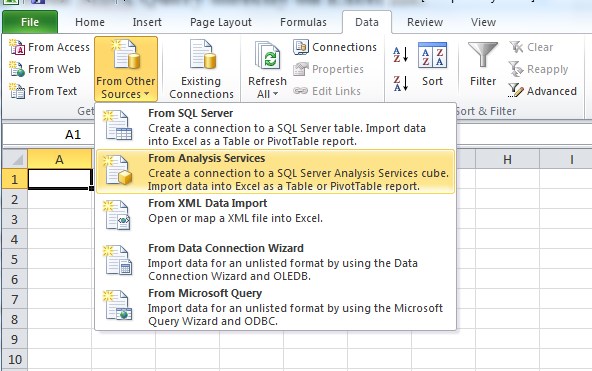592x371 pixels.
Task: Switch to the Home tab
Action: click(90, 22)
